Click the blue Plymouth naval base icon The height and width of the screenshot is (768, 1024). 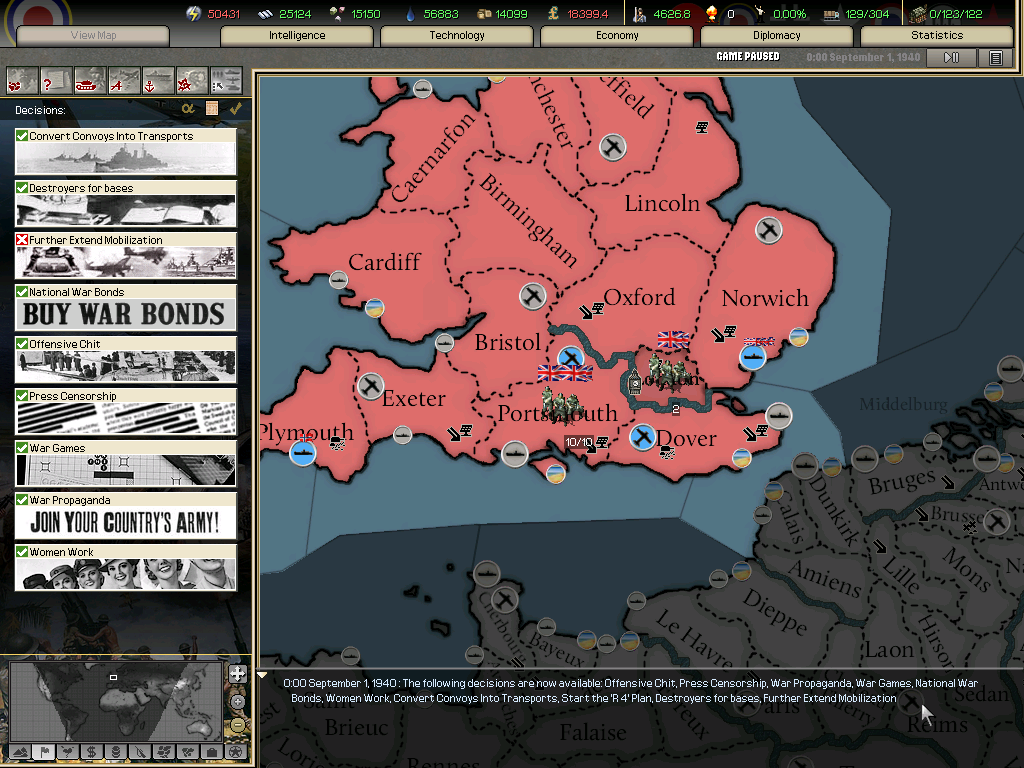click(302, 453)
